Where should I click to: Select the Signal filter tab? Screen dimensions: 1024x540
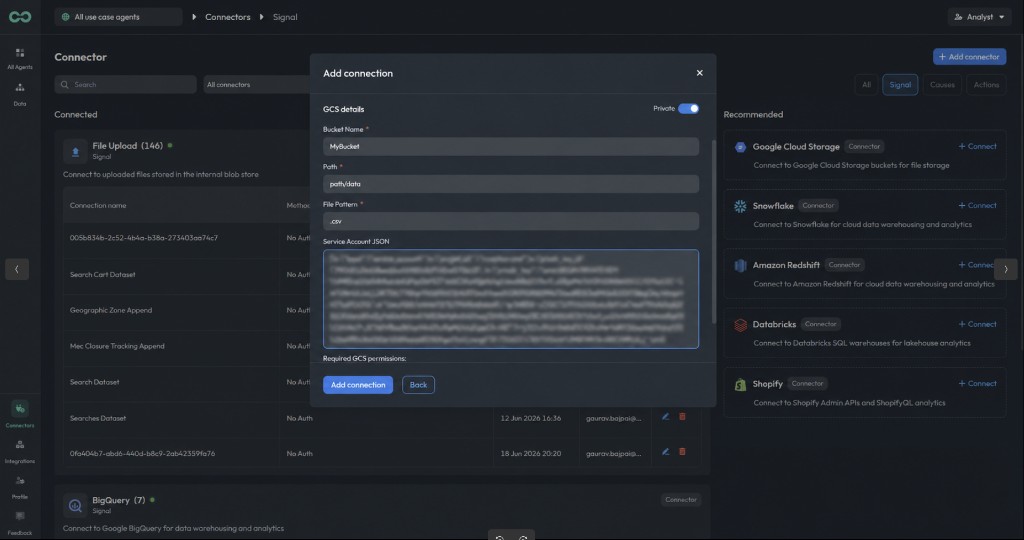[x=900, y=84]
